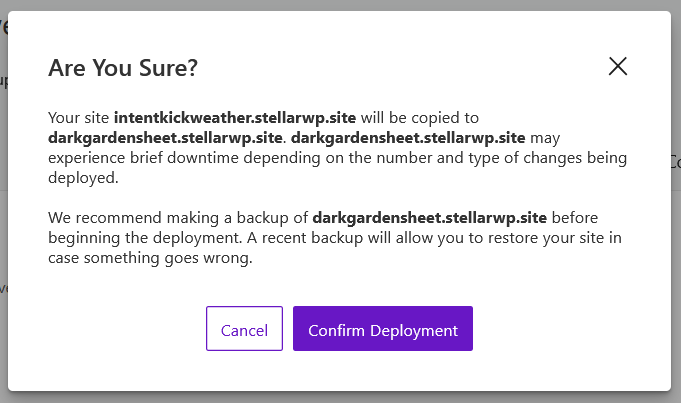Click the word "before" in the second paragraph
Viewport: 681px width, 403px height.
579,216
